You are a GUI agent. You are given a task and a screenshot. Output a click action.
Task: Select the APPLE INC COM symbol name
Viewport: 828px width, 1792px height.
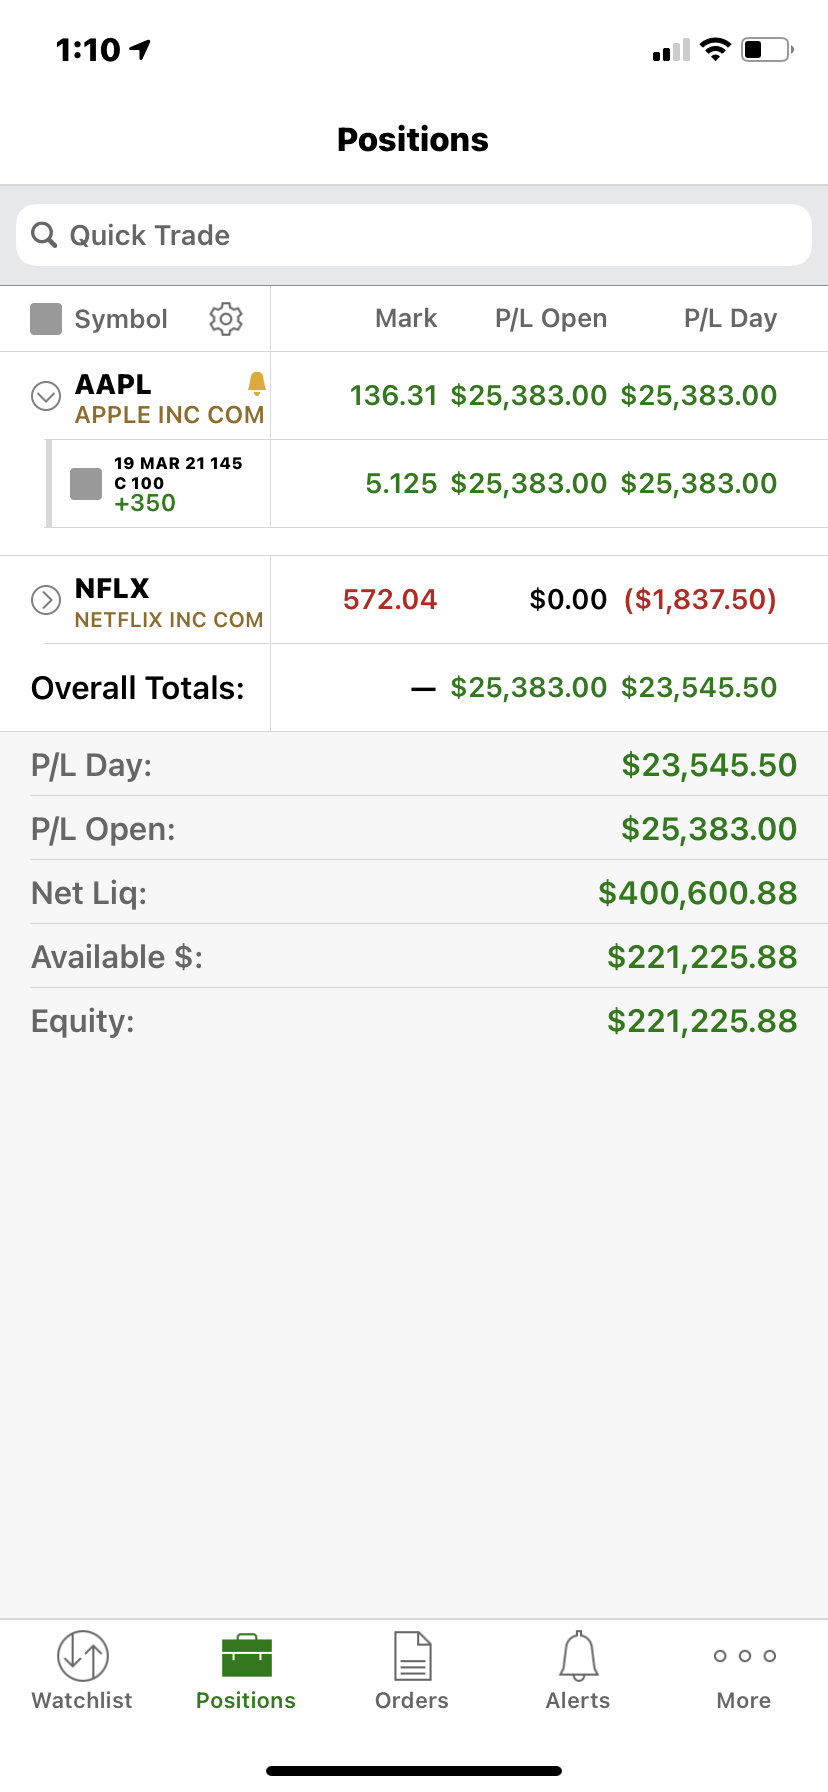(170, 415)
